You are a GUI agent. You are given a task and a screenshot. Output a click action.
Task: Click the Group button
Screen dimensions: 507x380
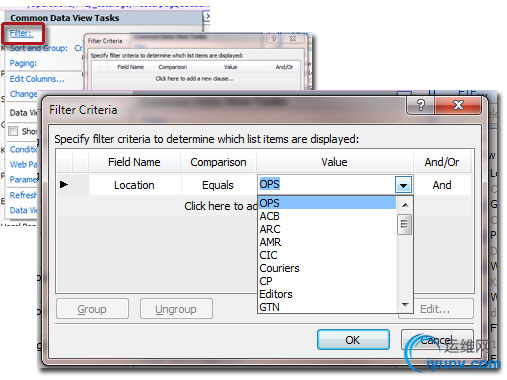pos(92,309)
